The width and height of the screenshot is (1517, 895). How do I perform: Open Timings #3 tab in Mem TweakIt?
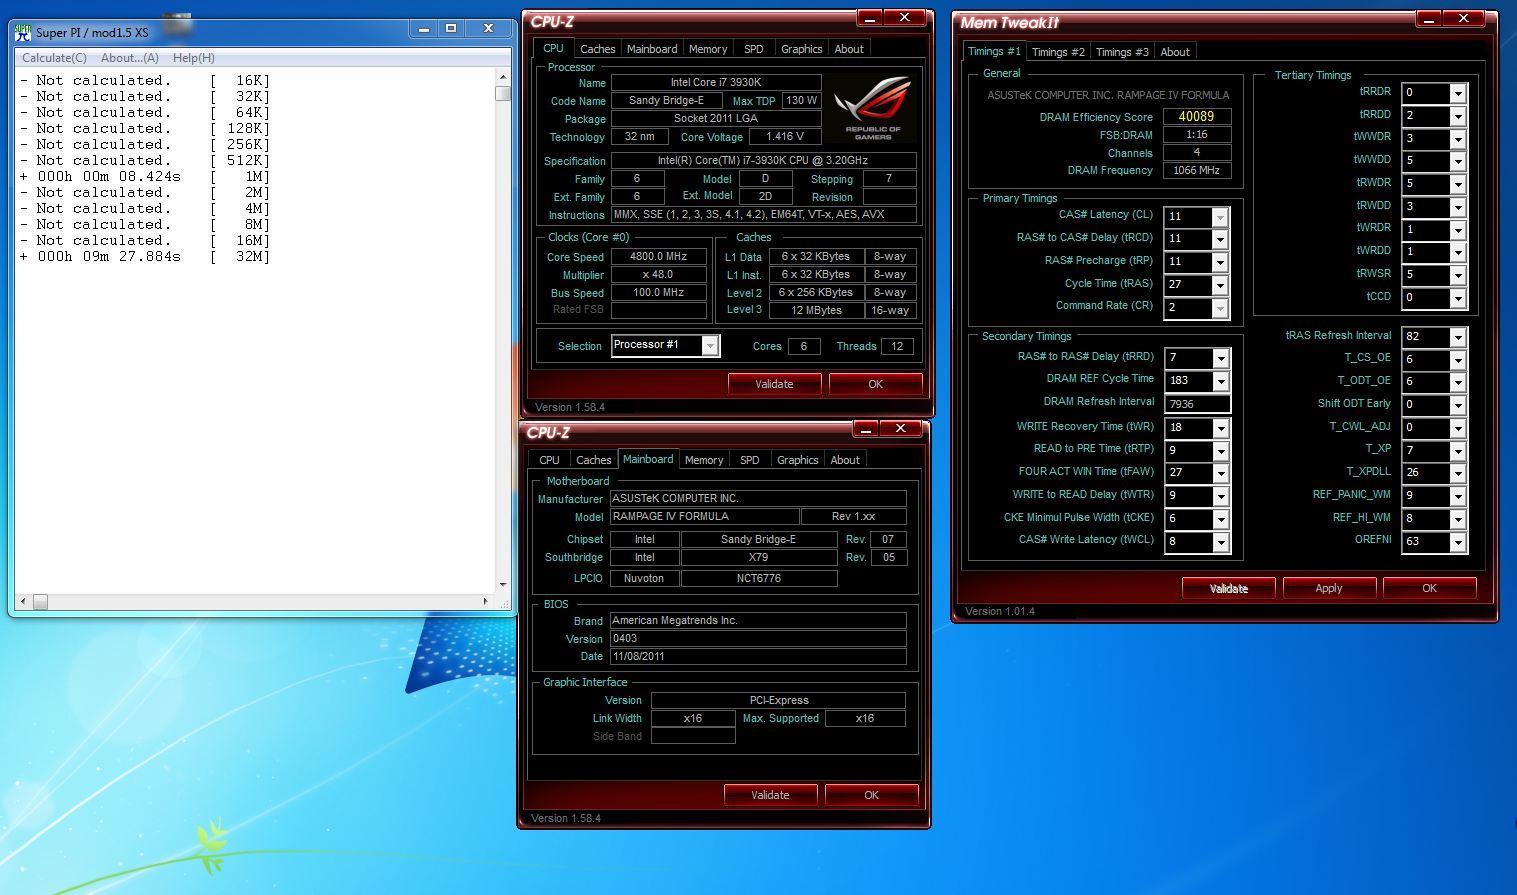coord(1122,52)
